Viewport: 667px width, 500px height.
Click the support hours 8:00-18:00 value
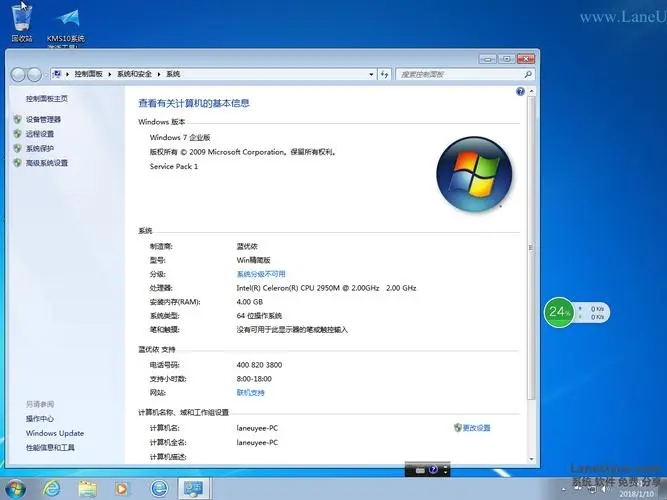(254, 379)
